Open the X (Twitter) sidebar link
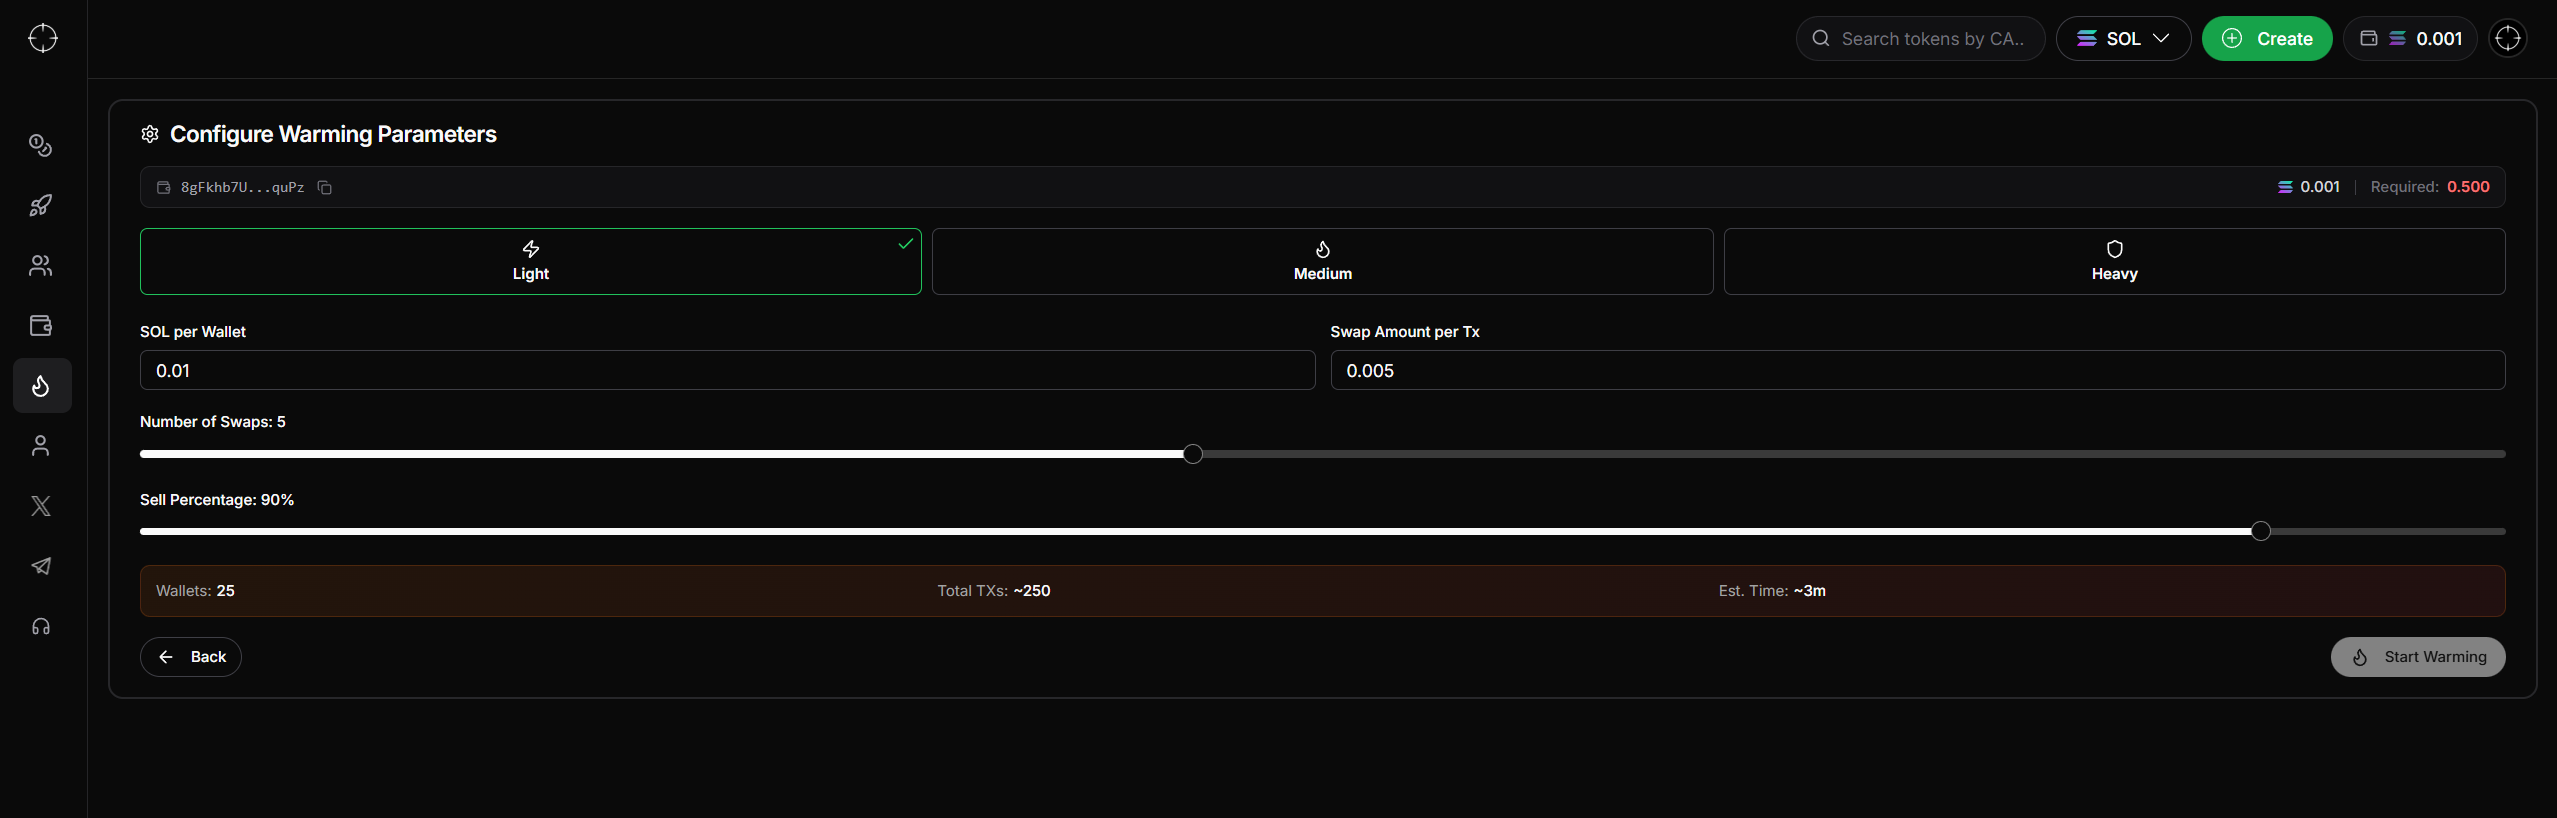 click(x=41, y=506)
